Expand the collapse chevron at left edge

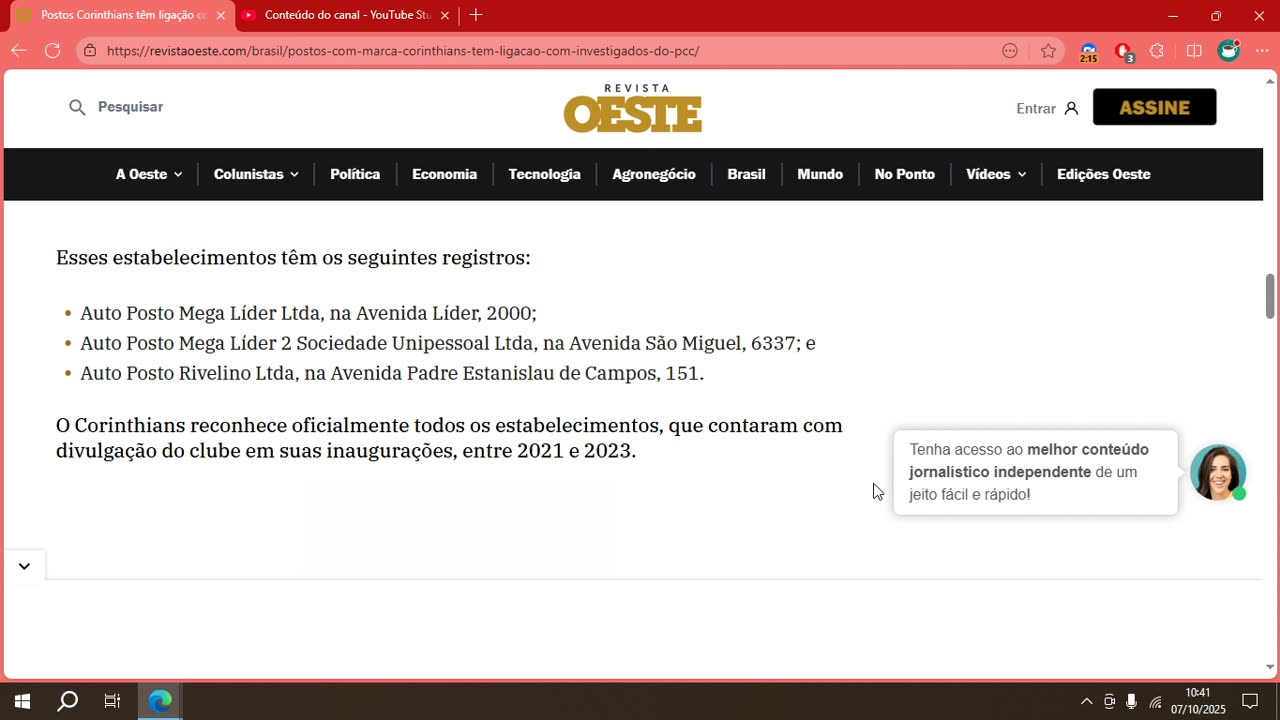point(24,566)
